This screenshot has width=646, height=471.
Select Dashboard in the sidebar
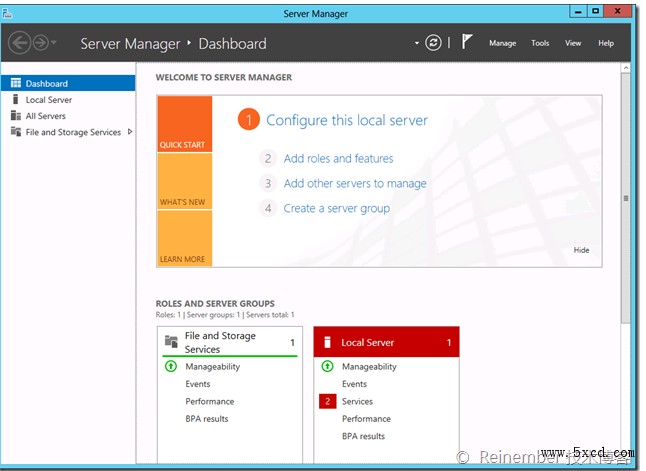(x=68, y=83)
